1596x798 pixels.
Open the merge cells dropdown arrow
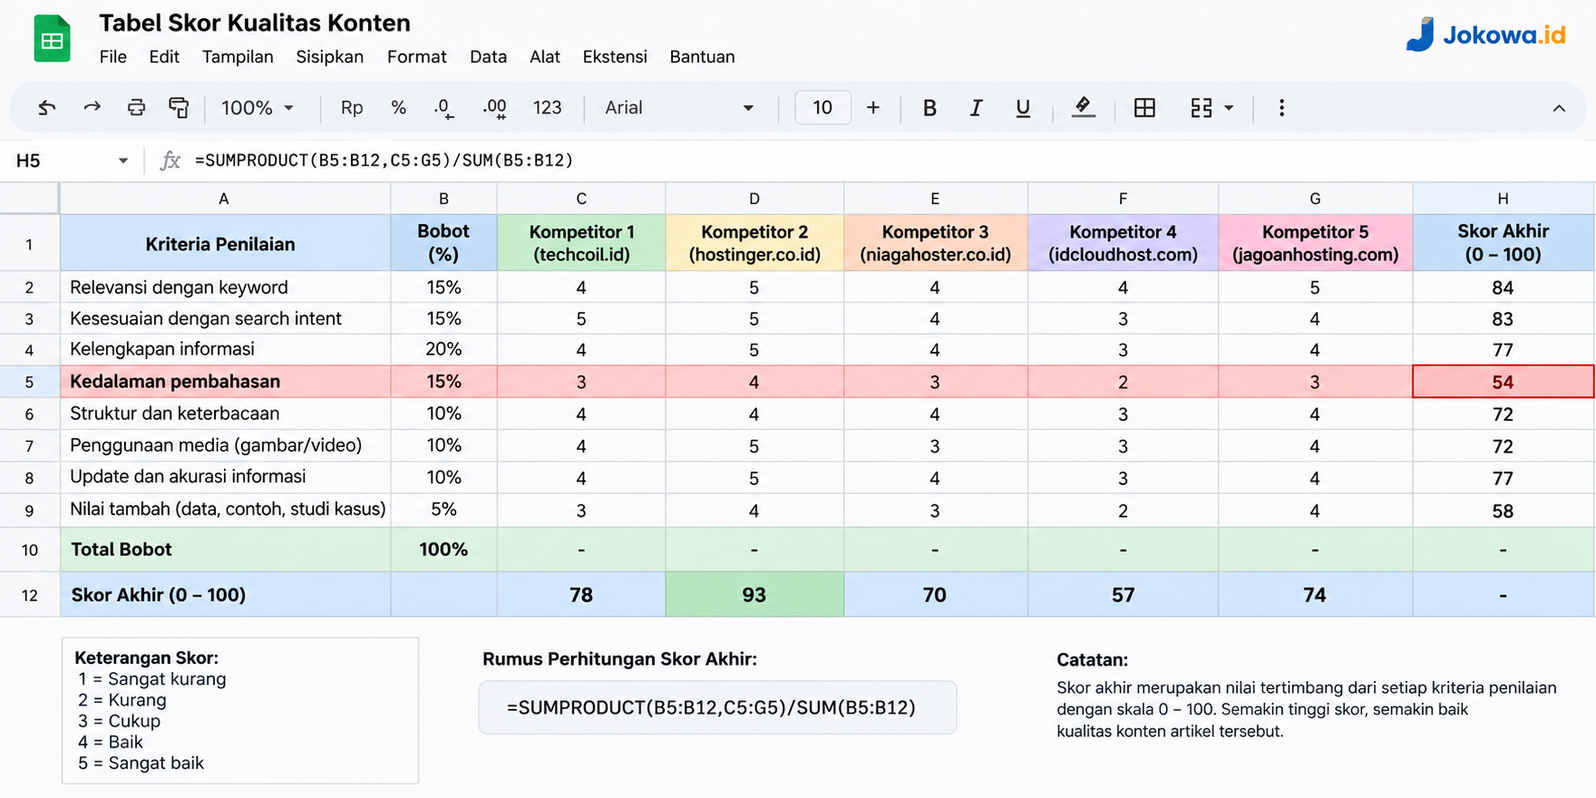click(1229, 108)
